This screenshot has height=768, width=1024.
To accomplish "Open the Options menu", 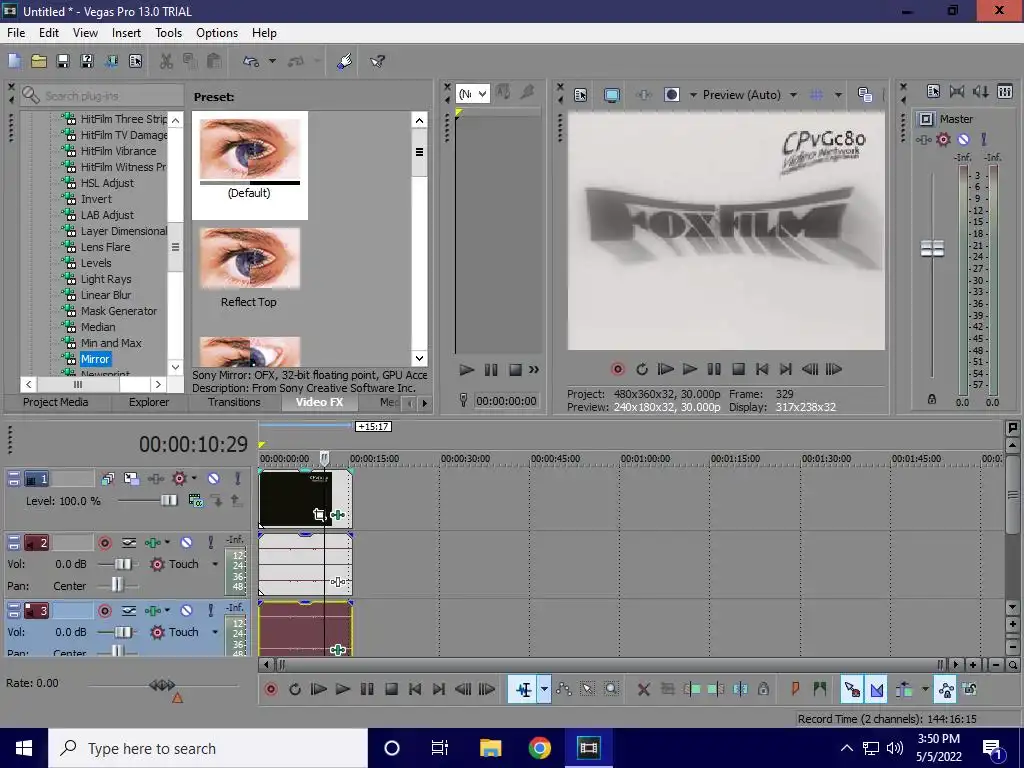I will (x=217, y=33).
